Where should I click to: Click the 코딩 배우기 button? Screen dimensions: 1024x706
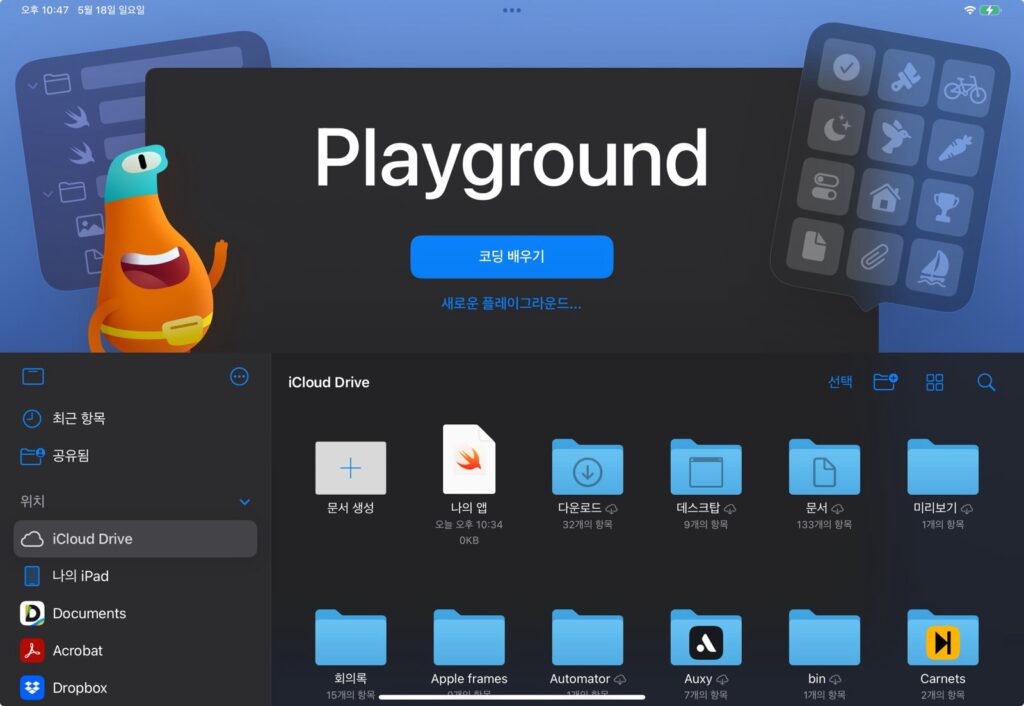pyautogui.click(x=511, y=257)
